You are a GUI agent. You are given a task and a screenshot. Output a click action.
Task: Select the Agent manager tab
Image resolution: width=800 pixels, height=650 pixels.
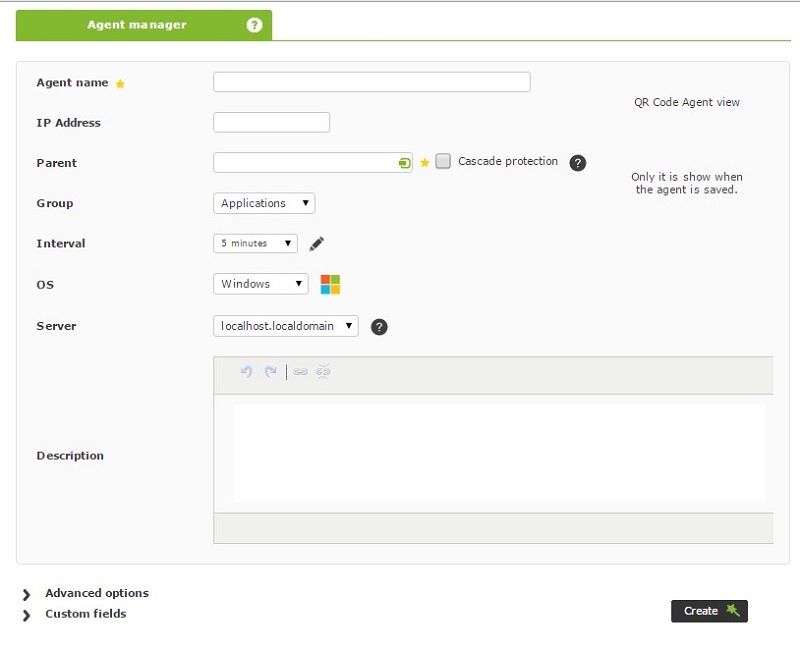click(x=144, y=25)
